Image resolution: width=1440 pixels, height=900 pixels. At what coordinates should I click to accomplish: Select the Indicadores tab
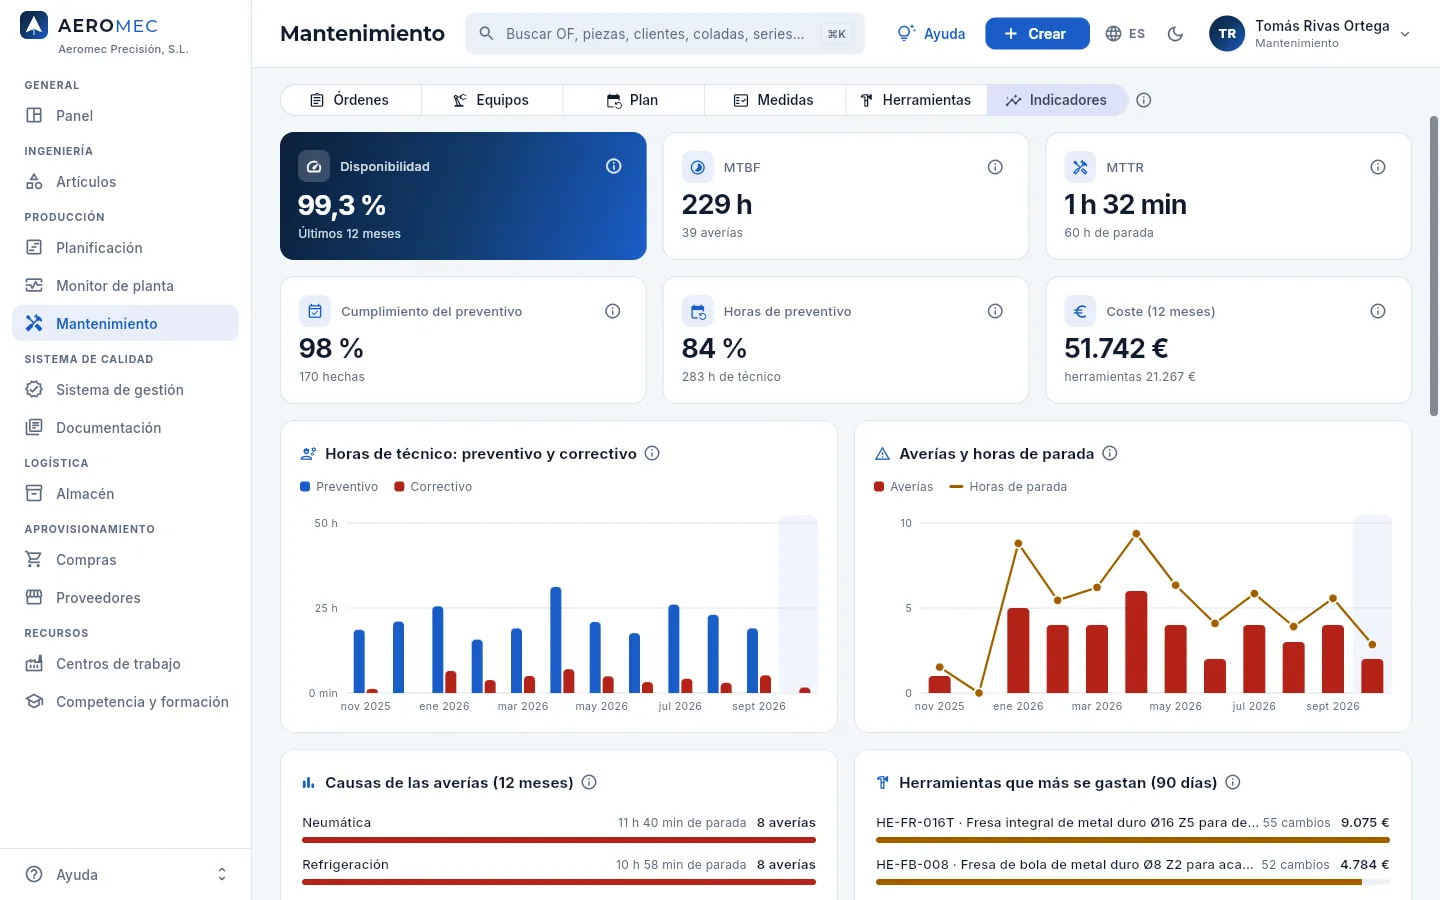point(1058,100)
